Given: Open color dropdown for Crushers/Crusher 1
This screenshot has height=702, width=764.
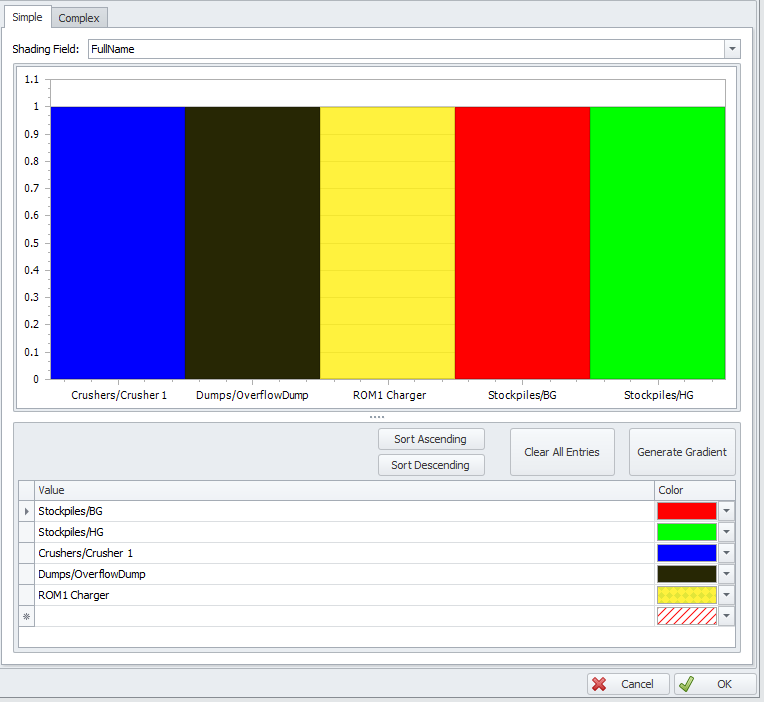Looking at the screenshot, I should [x=726, y=553].
